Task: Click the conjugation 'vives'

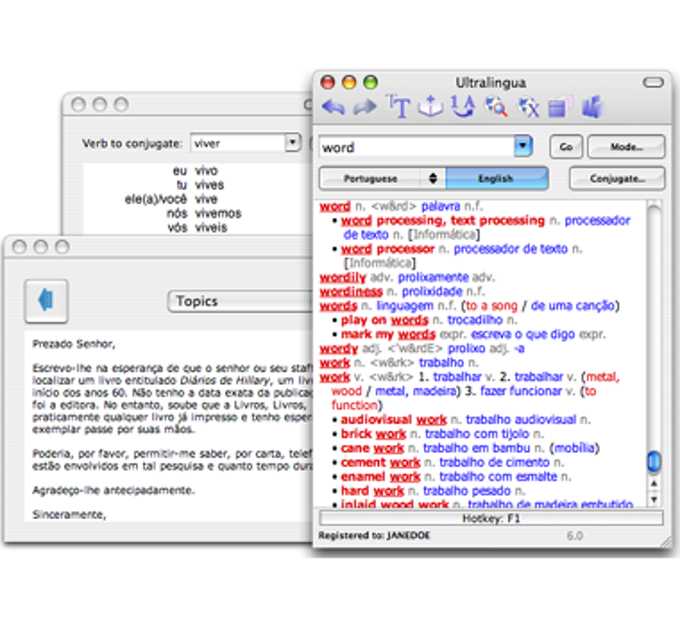Action: [x=209, y=185]
